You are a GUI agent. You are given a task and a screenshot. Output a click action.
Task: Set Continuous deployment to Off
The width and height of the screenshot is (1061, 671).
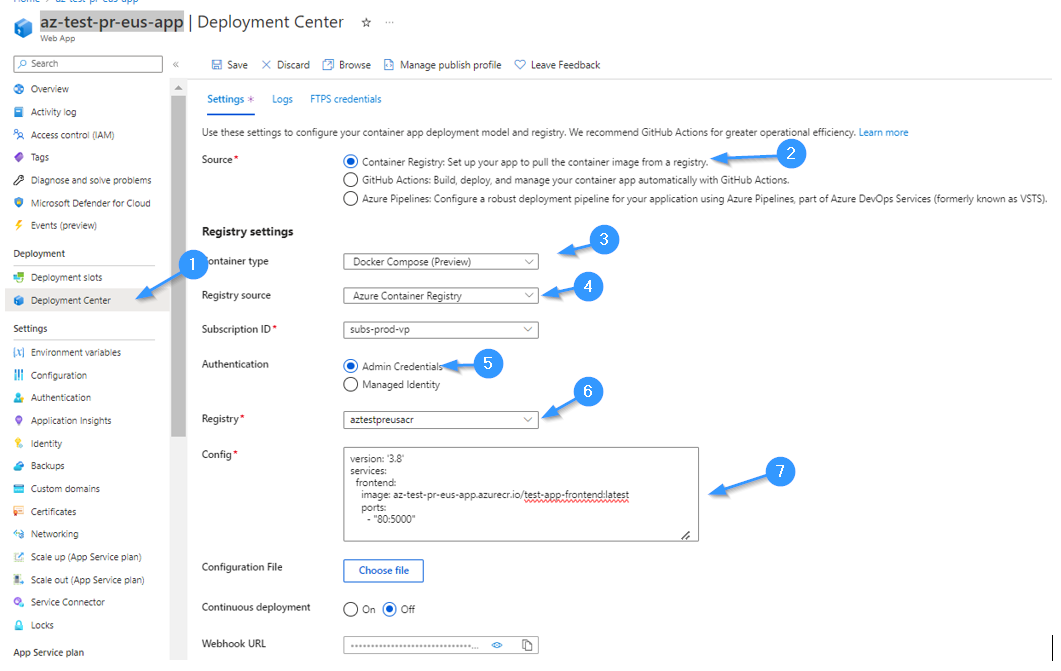[389, 609]
